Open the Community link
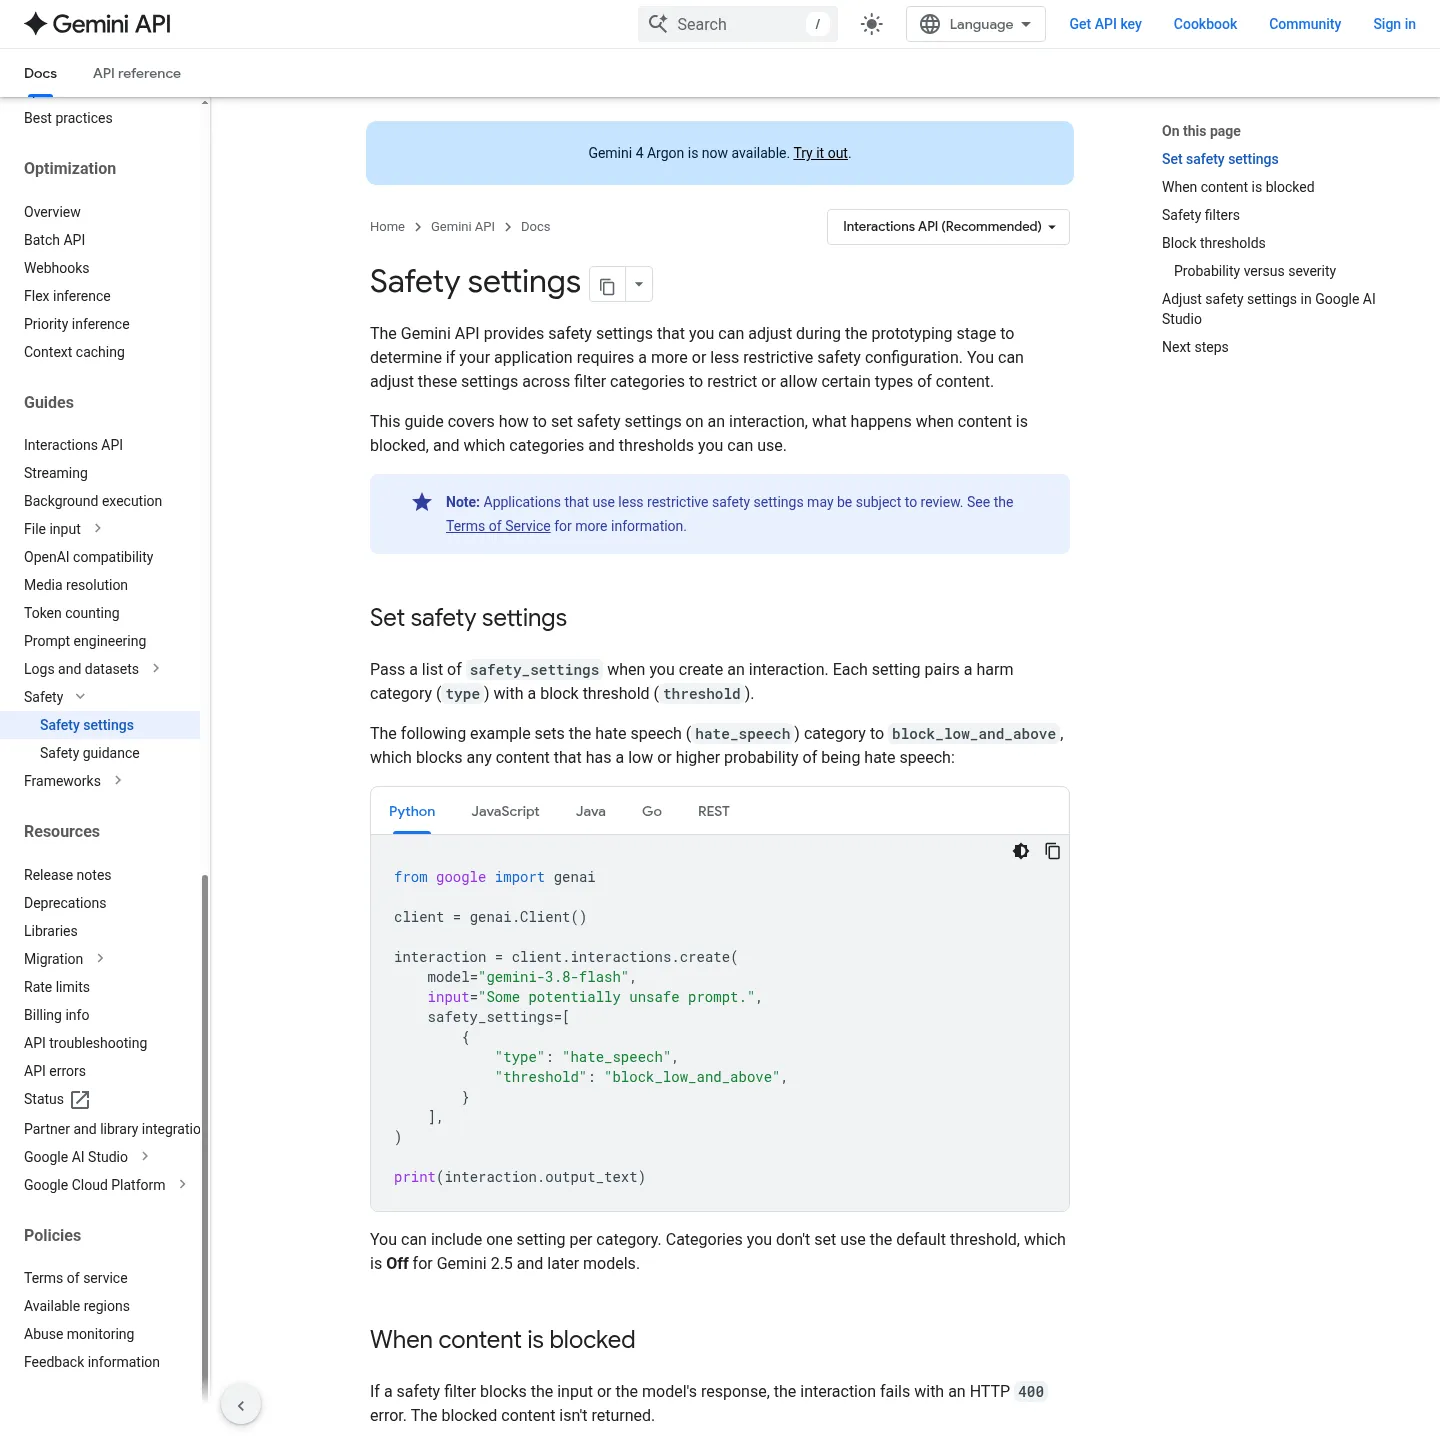1440x1440 pixels. 1305,24
